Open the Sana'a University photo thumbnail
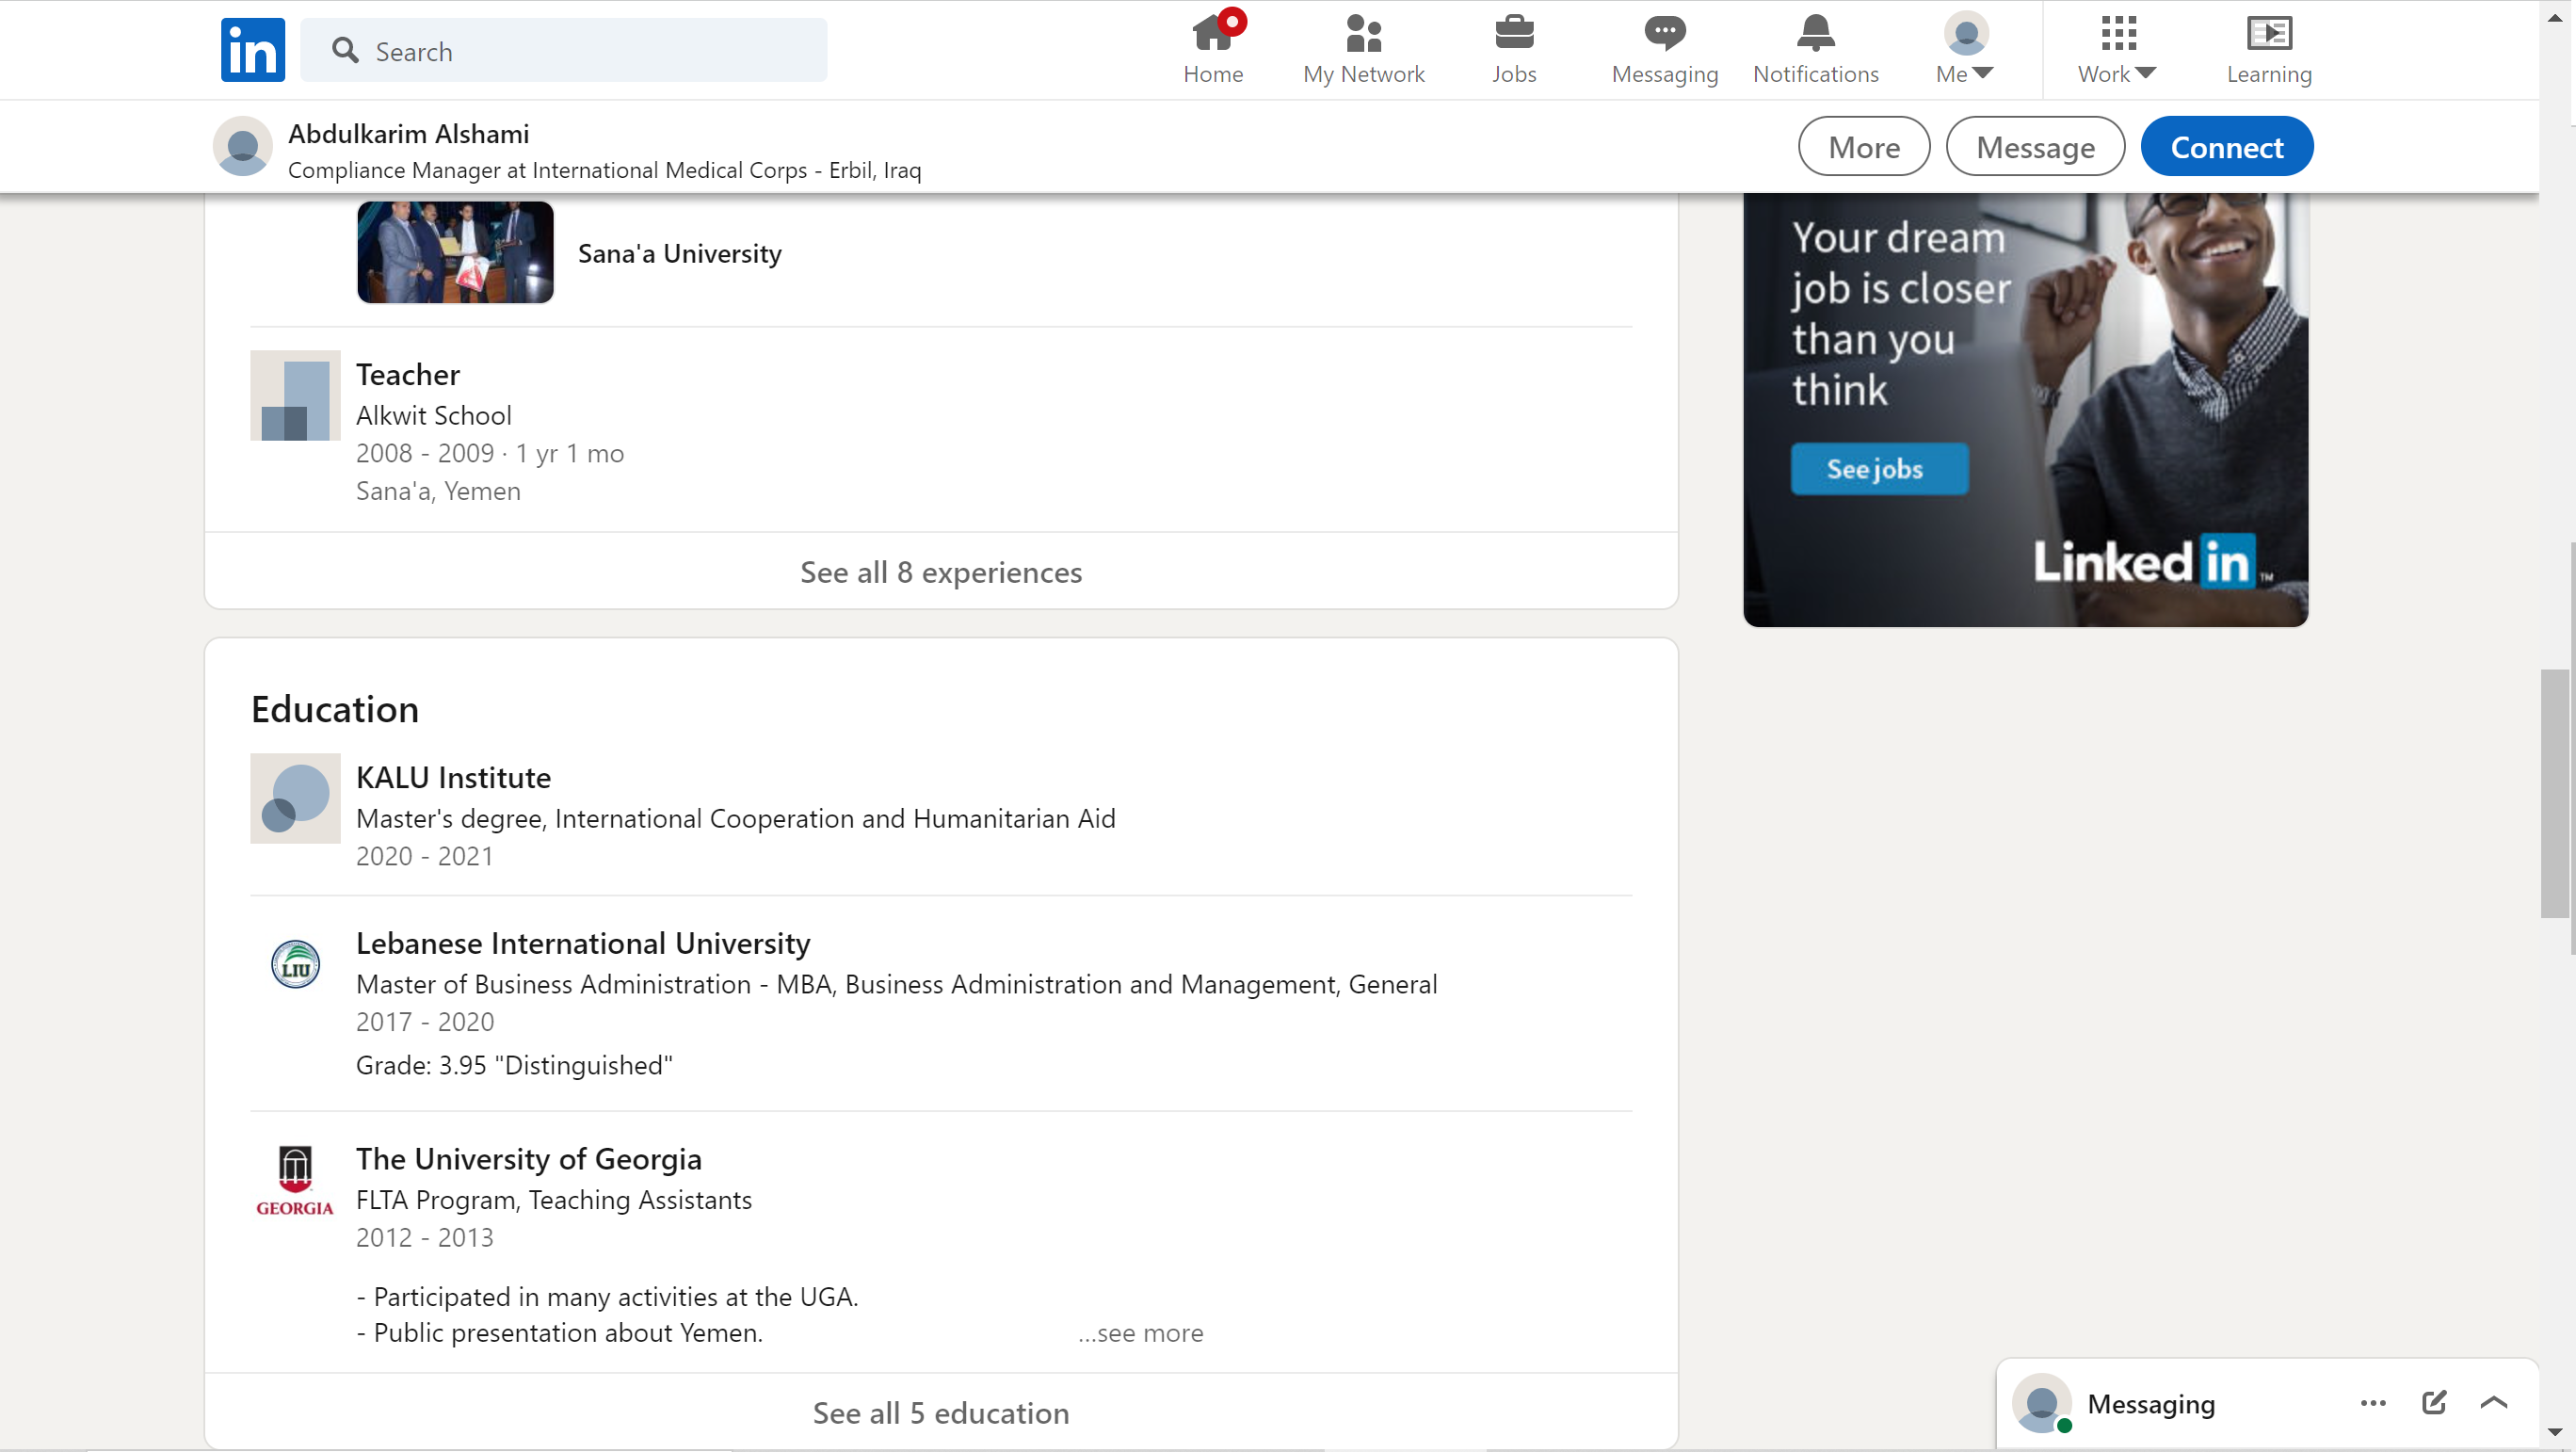The image size is (2576, 1452). (455, 252)
